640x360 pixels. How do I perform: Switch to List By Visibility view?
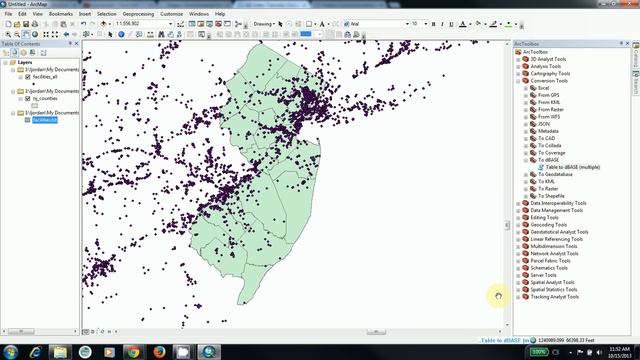tap(24, 53)
